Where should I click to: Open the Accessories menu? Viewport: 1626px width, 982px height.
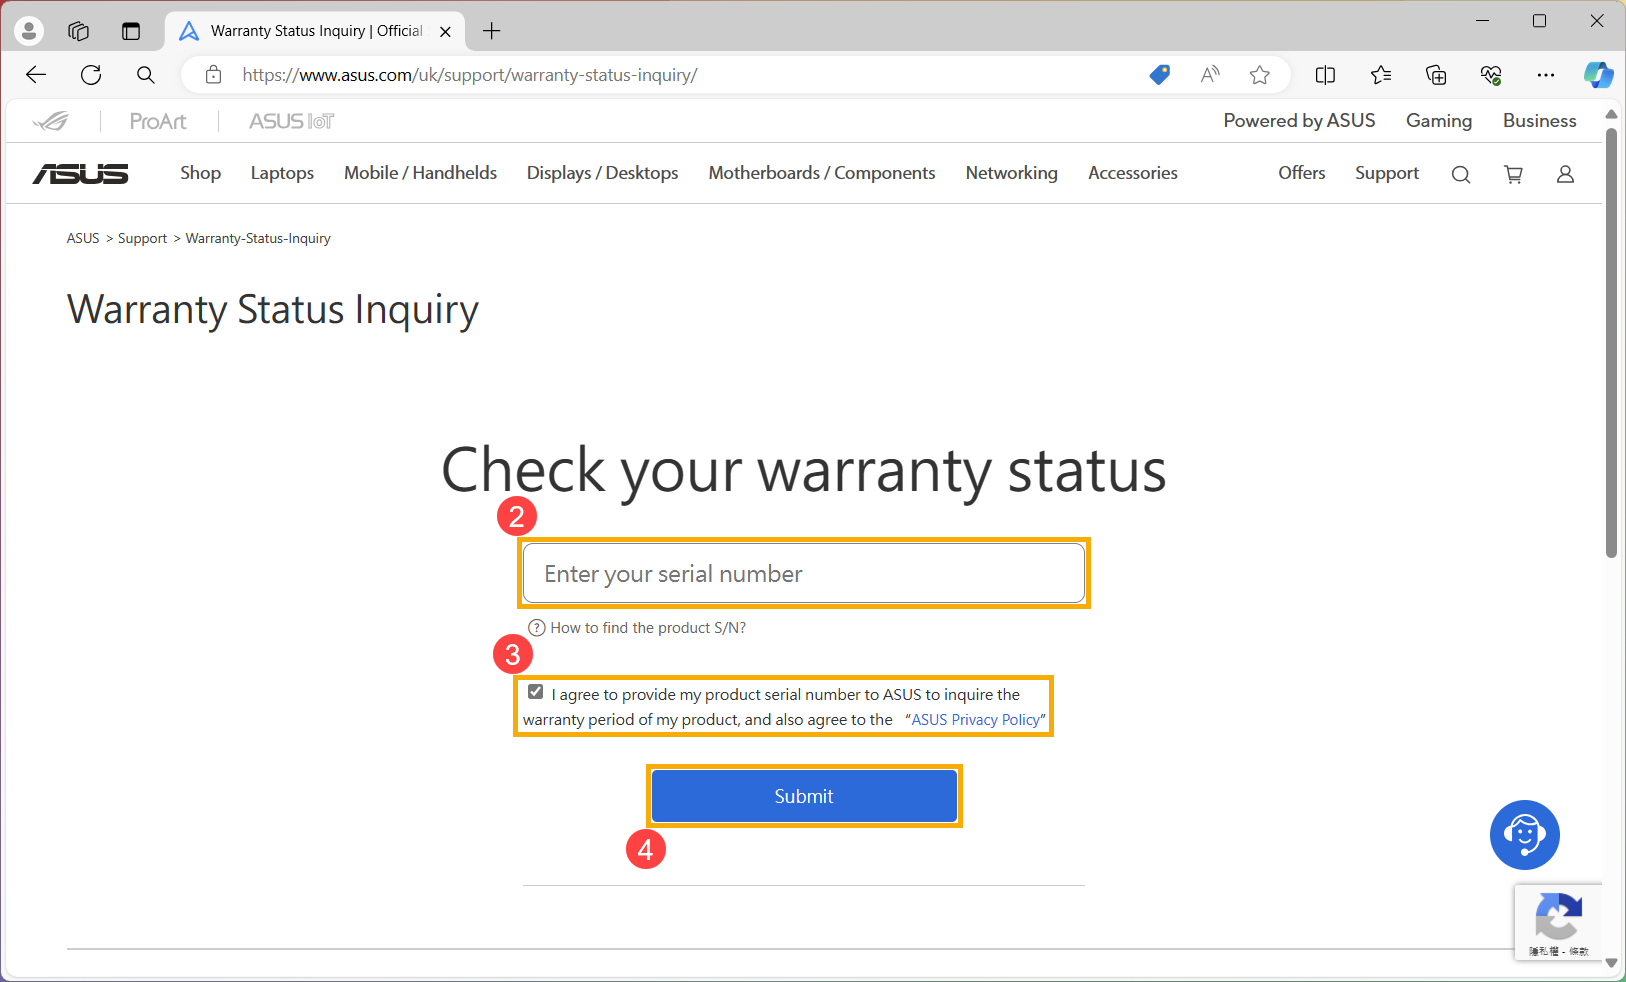1133,173
